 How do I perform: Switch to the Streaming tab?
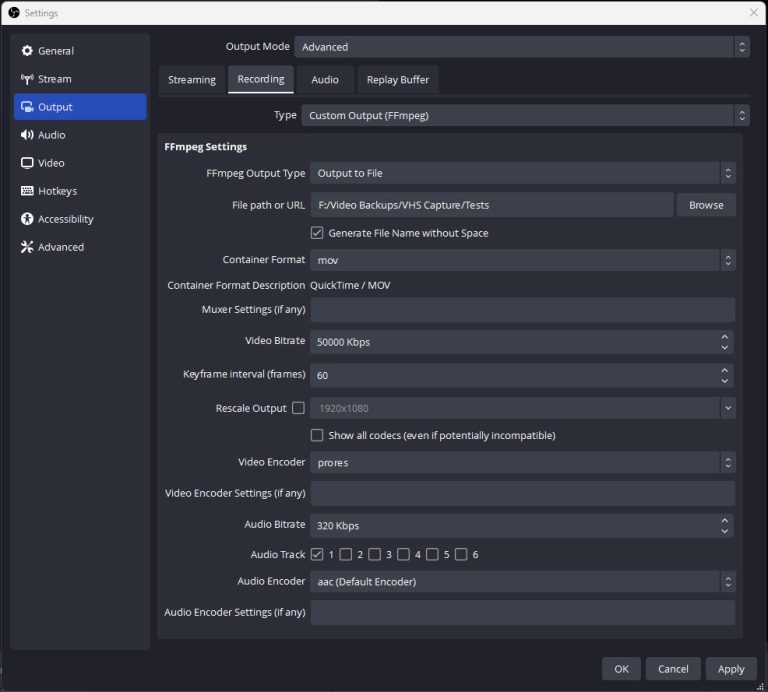click(x=191, y=80)
